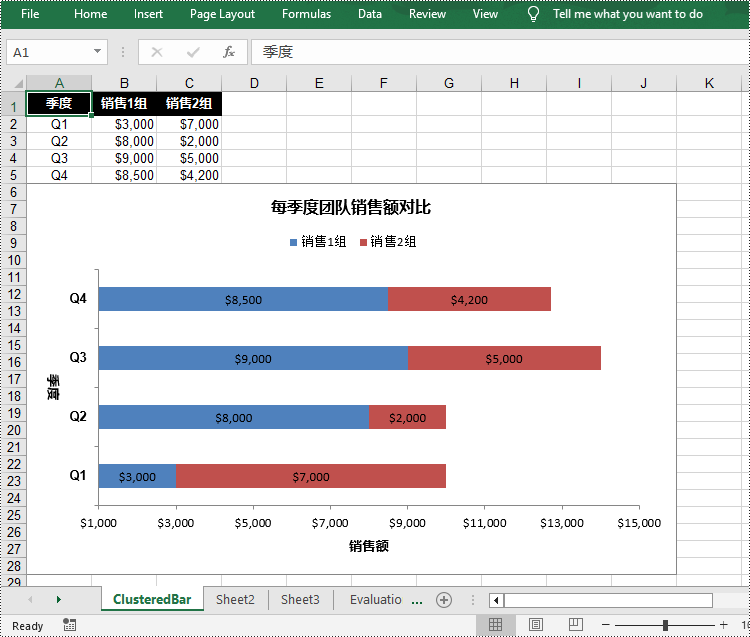The width and height of the screenshot is (750, 637).
Task: Switch to Normal view icon
Action: (x=496, y=625)
